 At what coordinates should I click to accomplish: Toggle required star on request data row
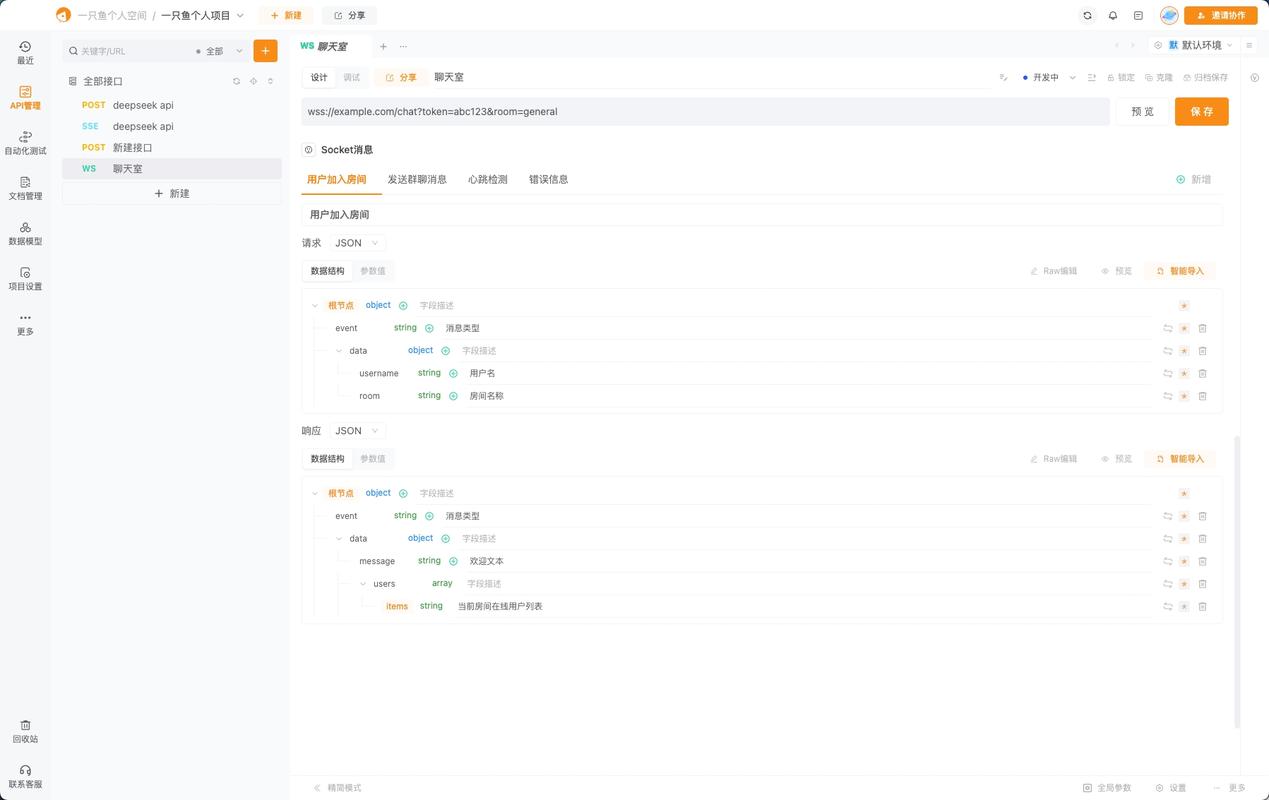[x=1184, y=351]
